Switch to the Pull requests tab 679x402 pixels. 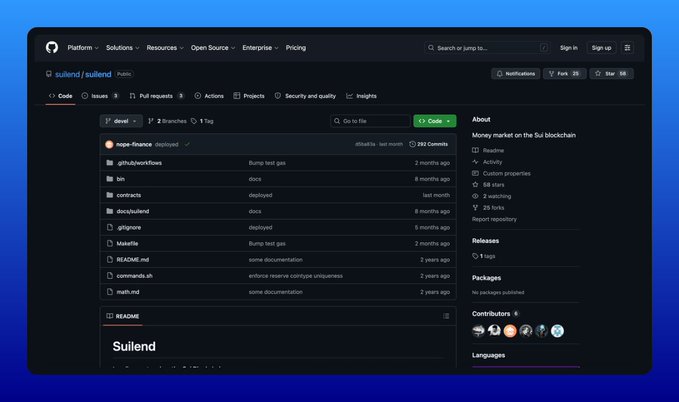156,96
